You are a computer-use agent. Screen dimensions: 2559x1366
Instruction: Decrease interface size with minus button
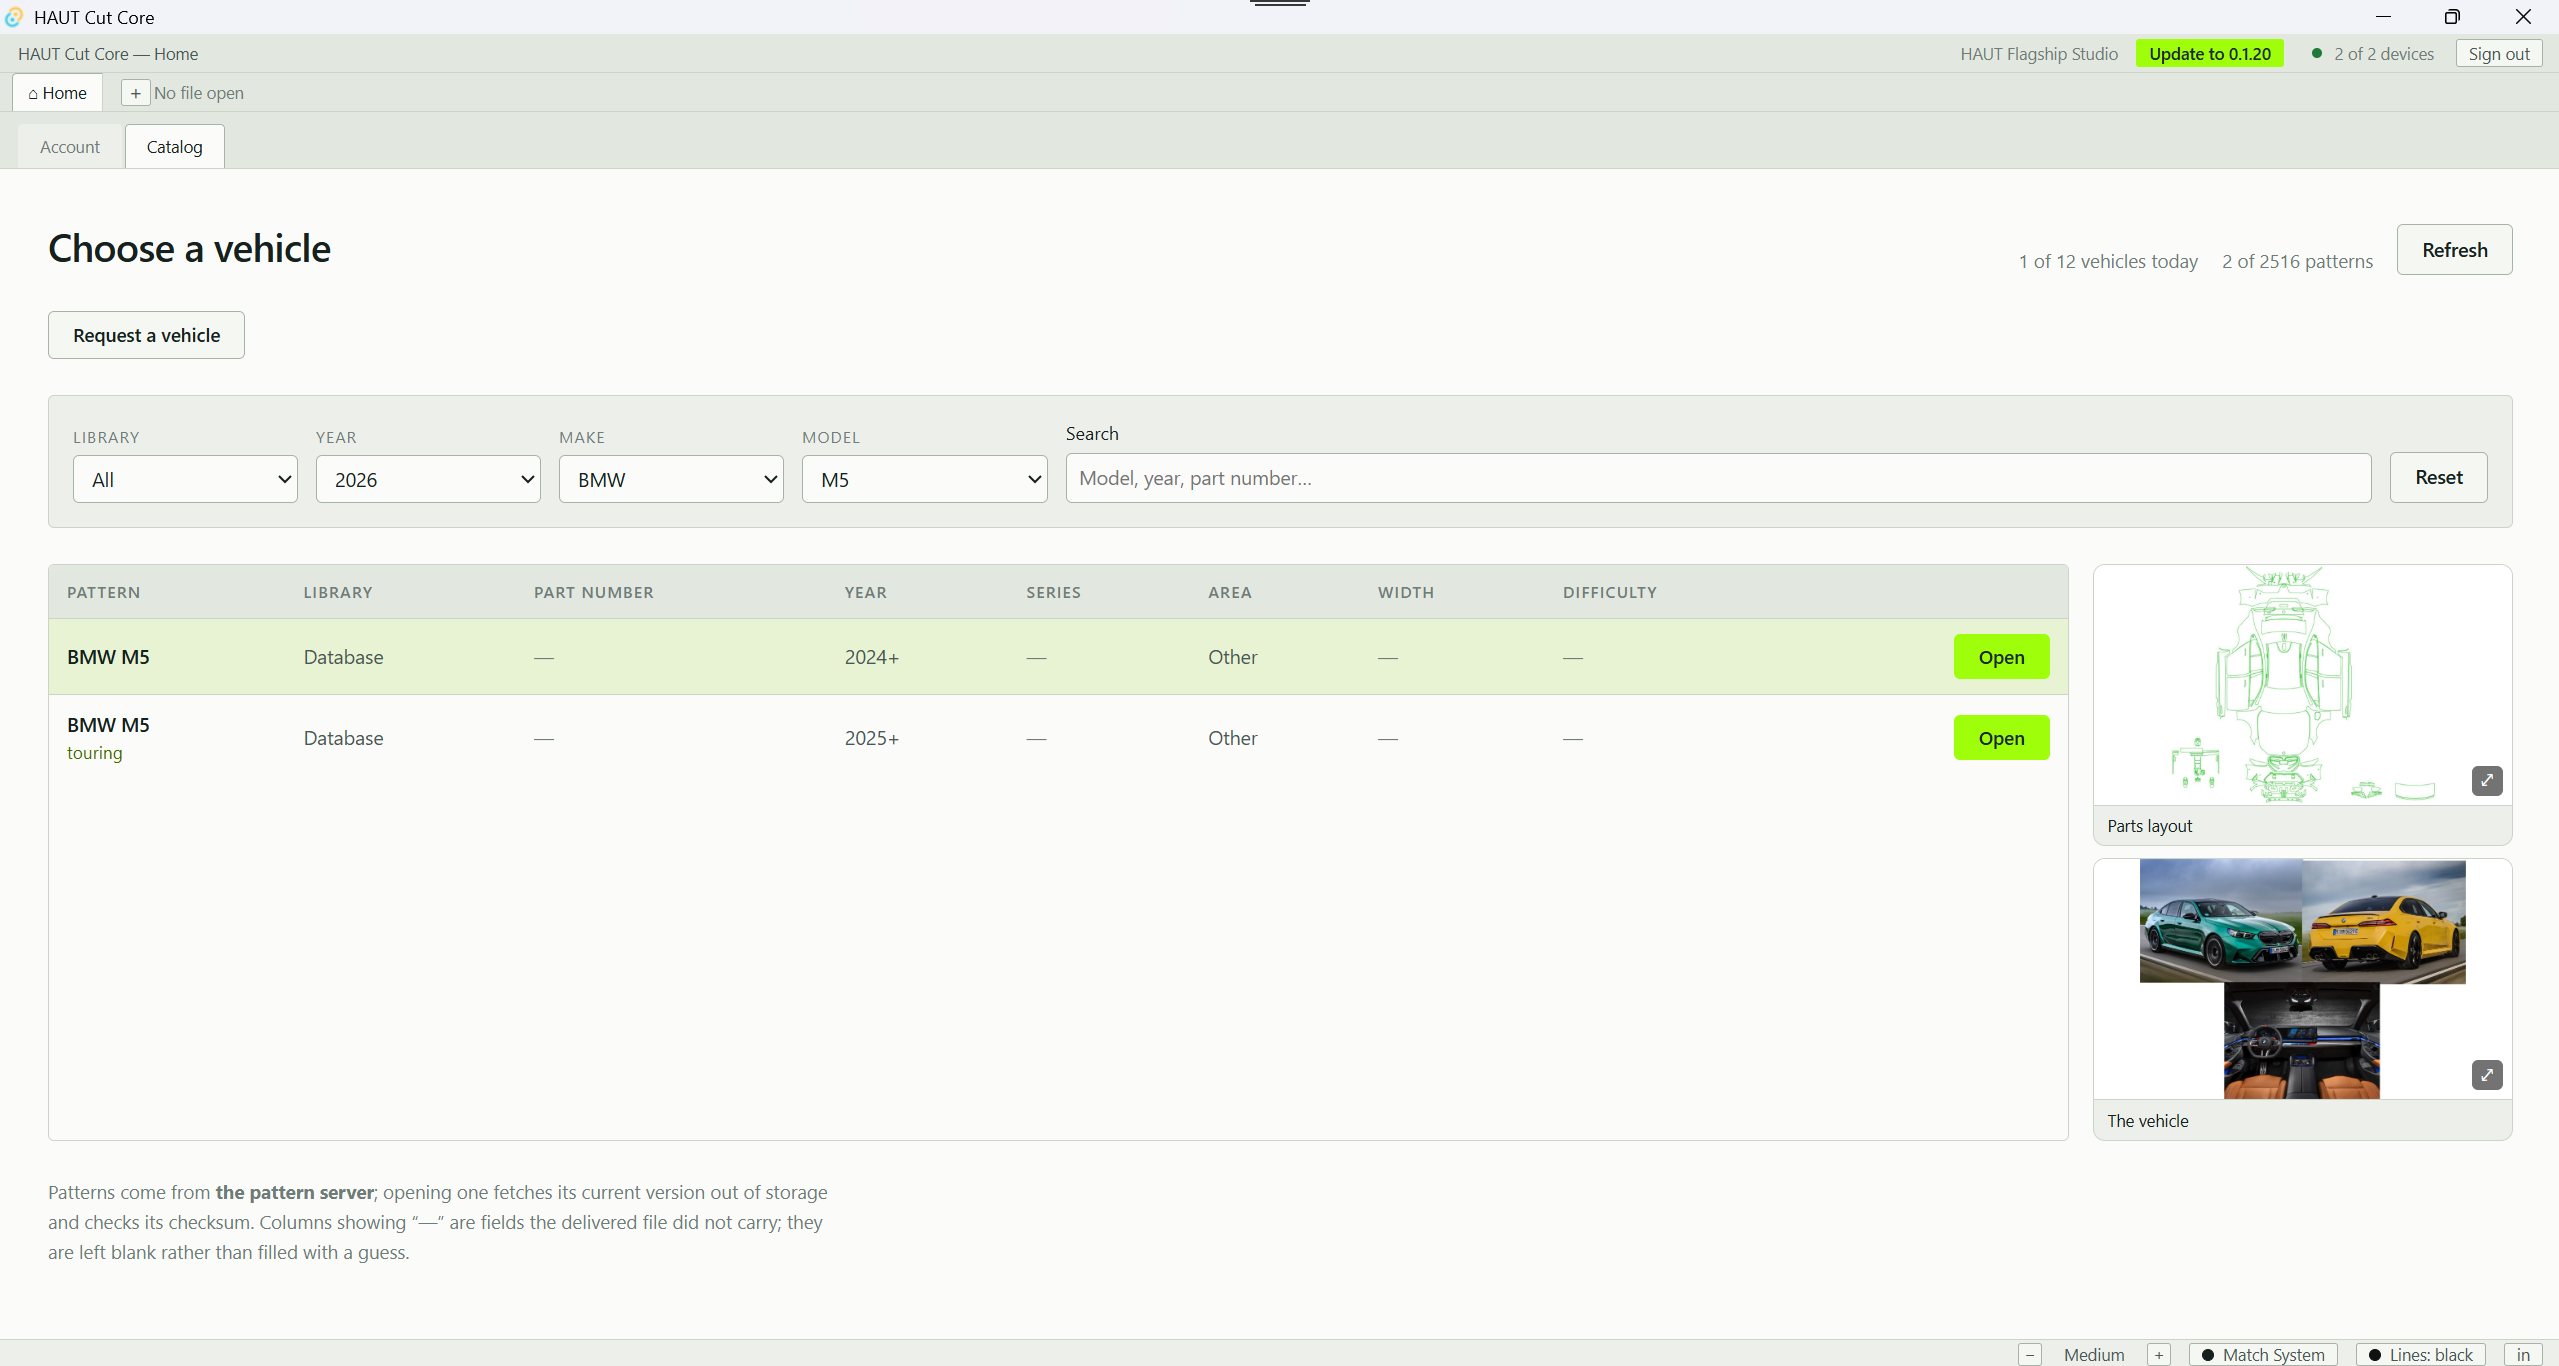2030,1355
